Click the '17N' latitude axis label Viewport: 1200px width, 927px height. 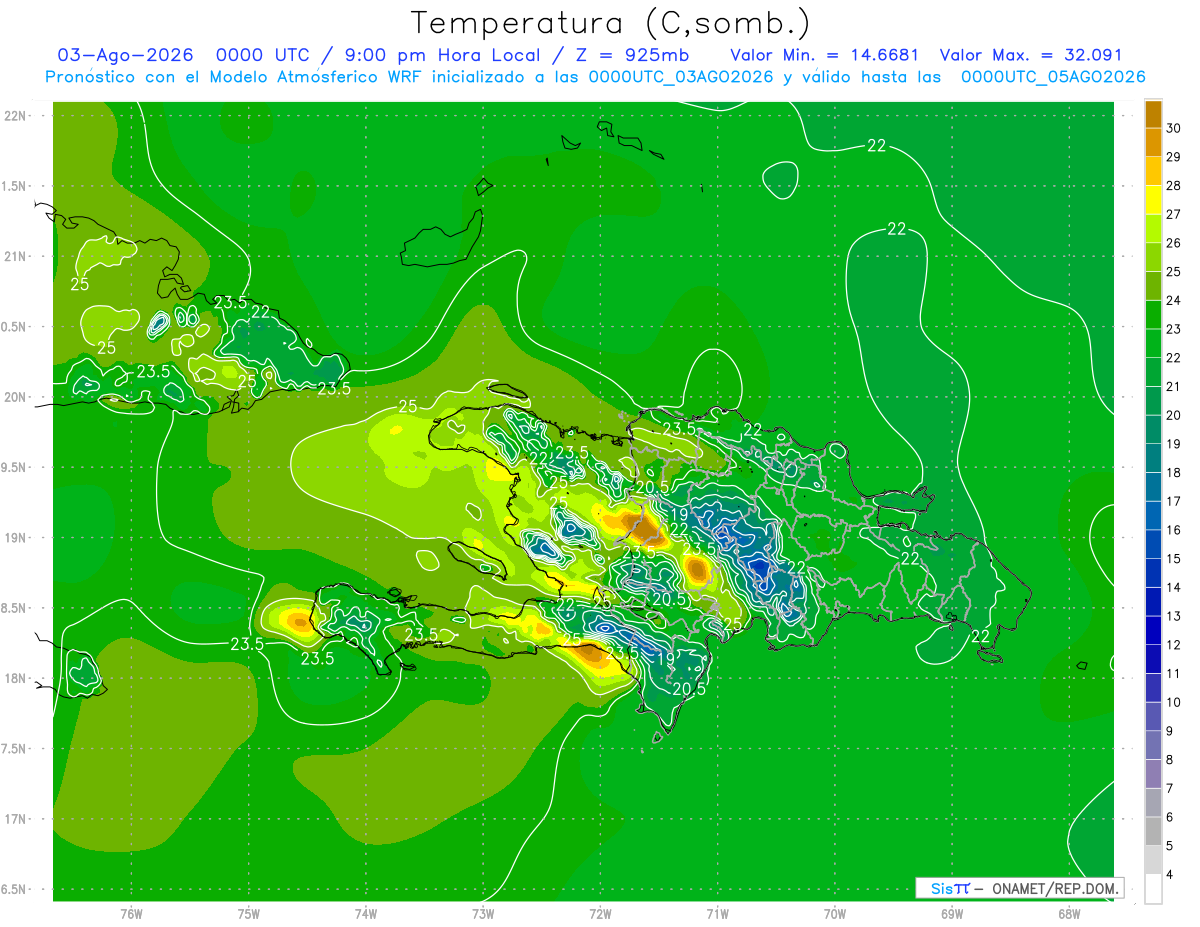pyautogui.click(x=15, y=819)
